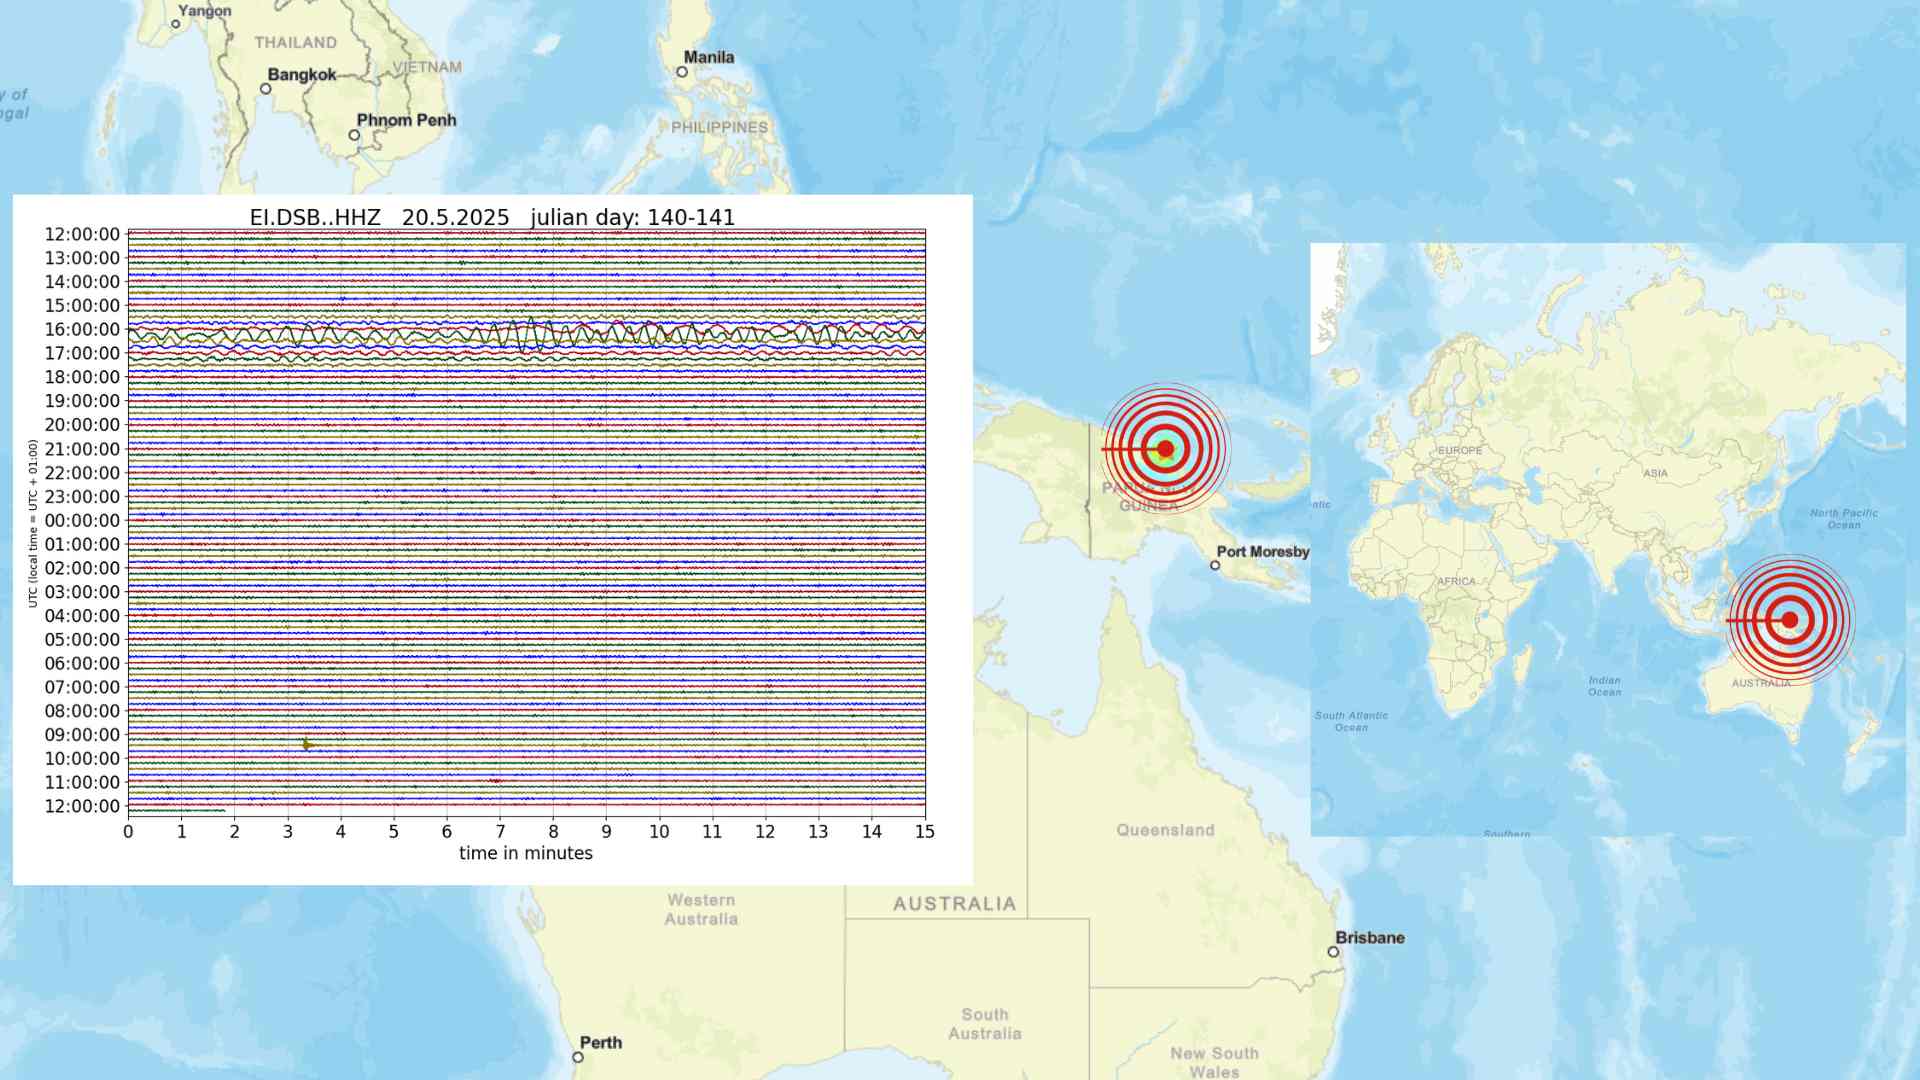The height and width of the screenshot is (1080, 1920).
Task: Click the PHILIPPINES country label
Action: tap(719, 127)
